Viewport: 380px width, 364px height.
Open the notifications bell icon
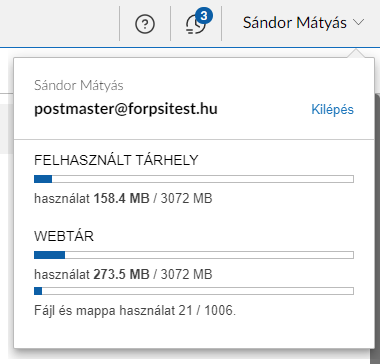pyautogui.click(x=195, y=25)
